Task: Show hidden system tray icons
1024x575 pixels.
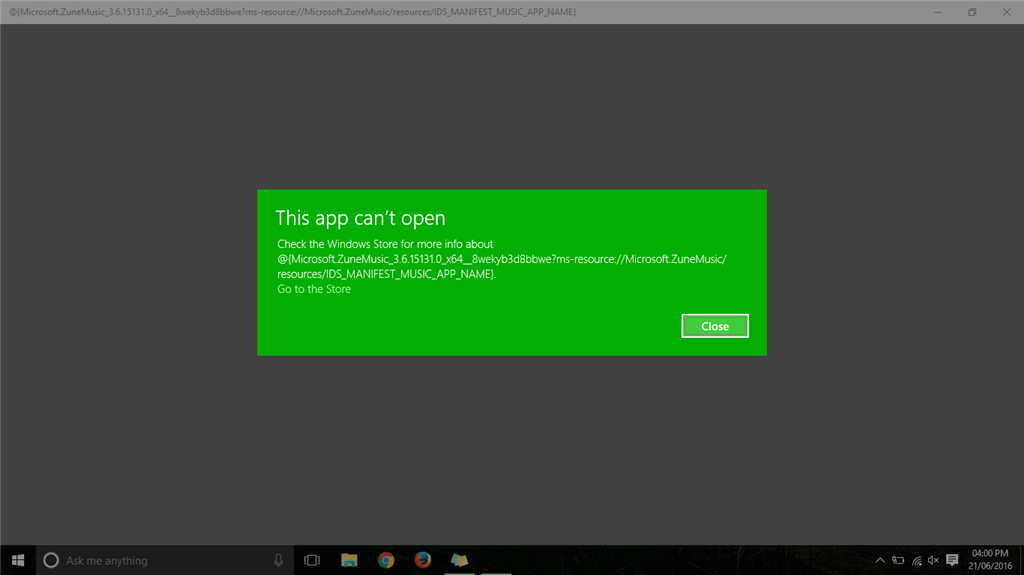Action: click(x=880, y=560)
